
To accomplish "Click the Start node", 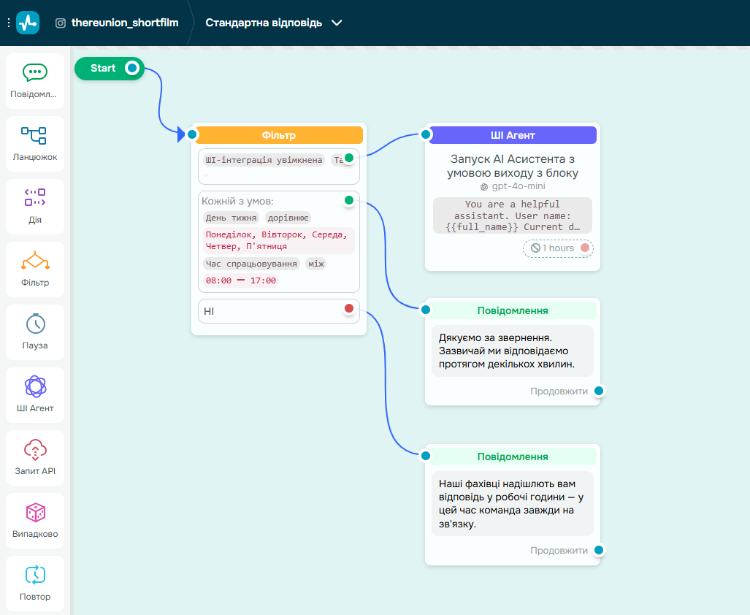I will [109, 68].
